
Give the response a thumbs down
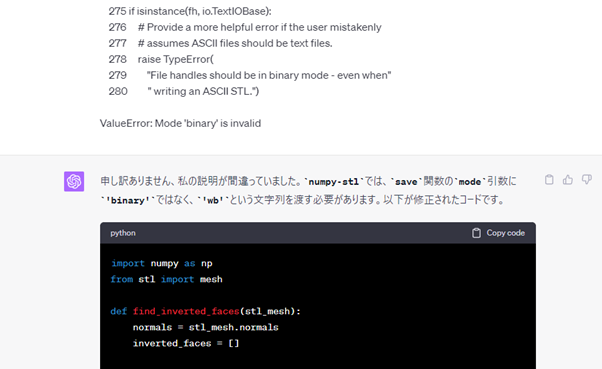coord(587,179)
